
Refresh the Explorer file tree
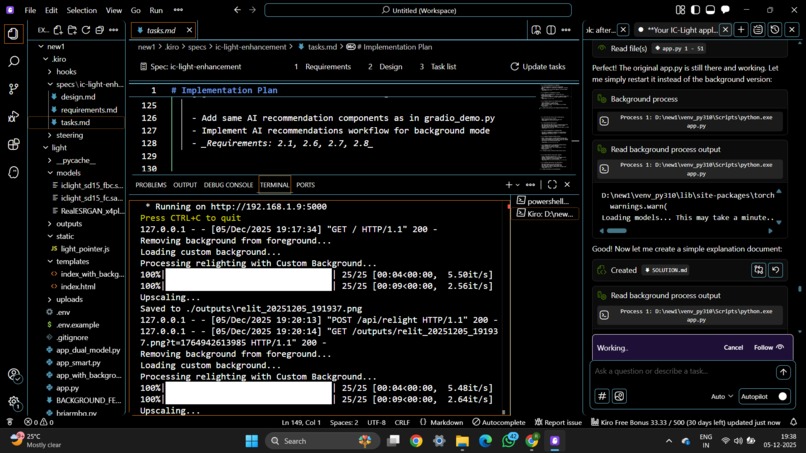pyautogui.click(x=86, y=30)
